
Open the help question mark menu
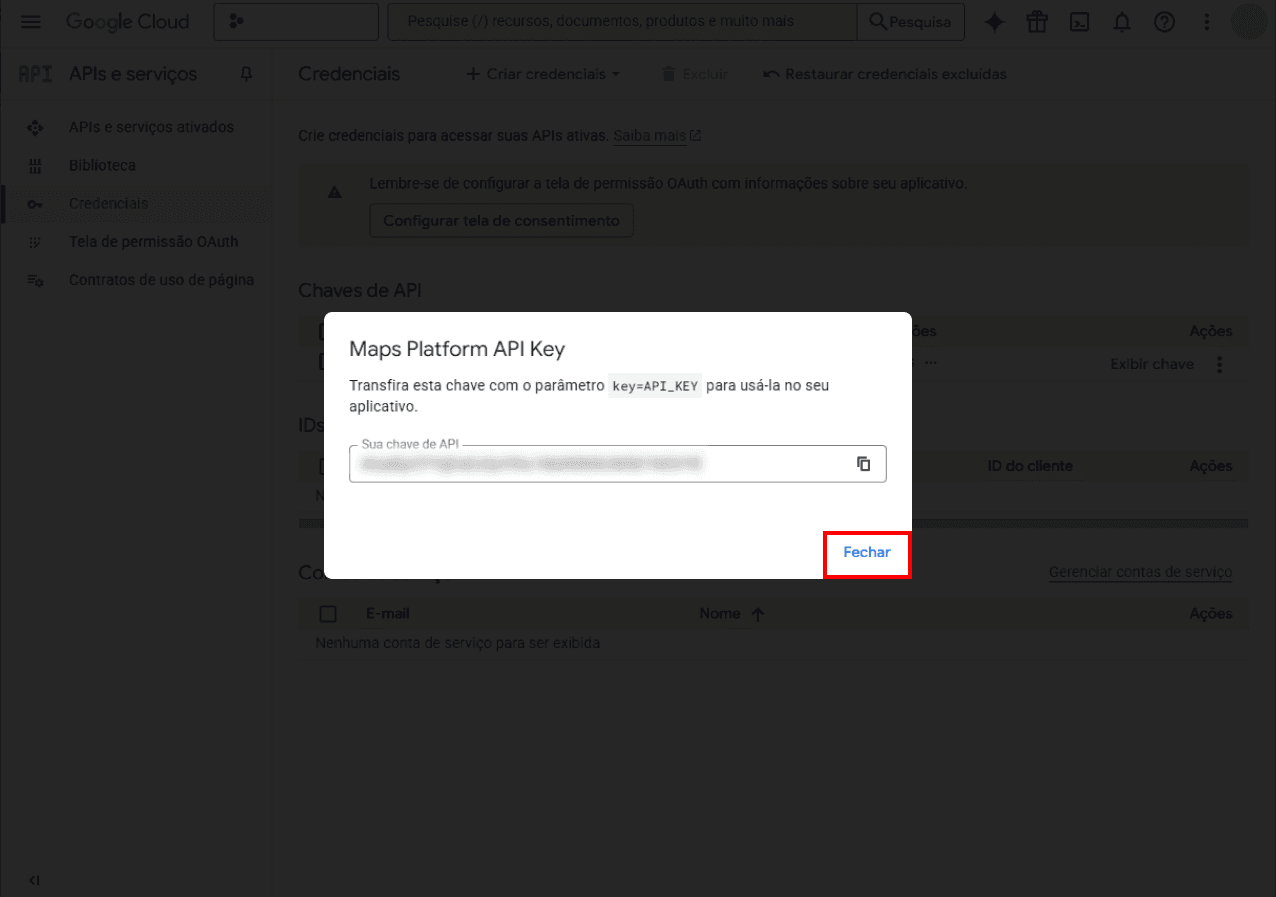[1164, 22]
